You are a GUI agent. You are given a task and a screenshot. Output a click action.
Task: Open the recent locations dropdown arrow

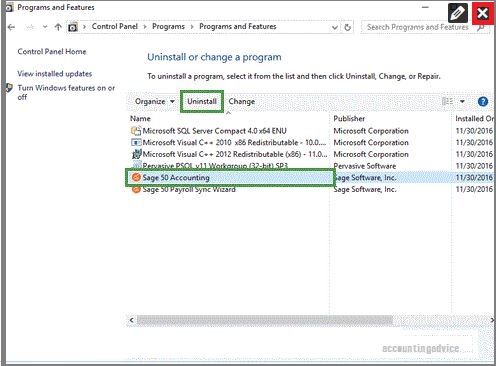click(45, 27)
